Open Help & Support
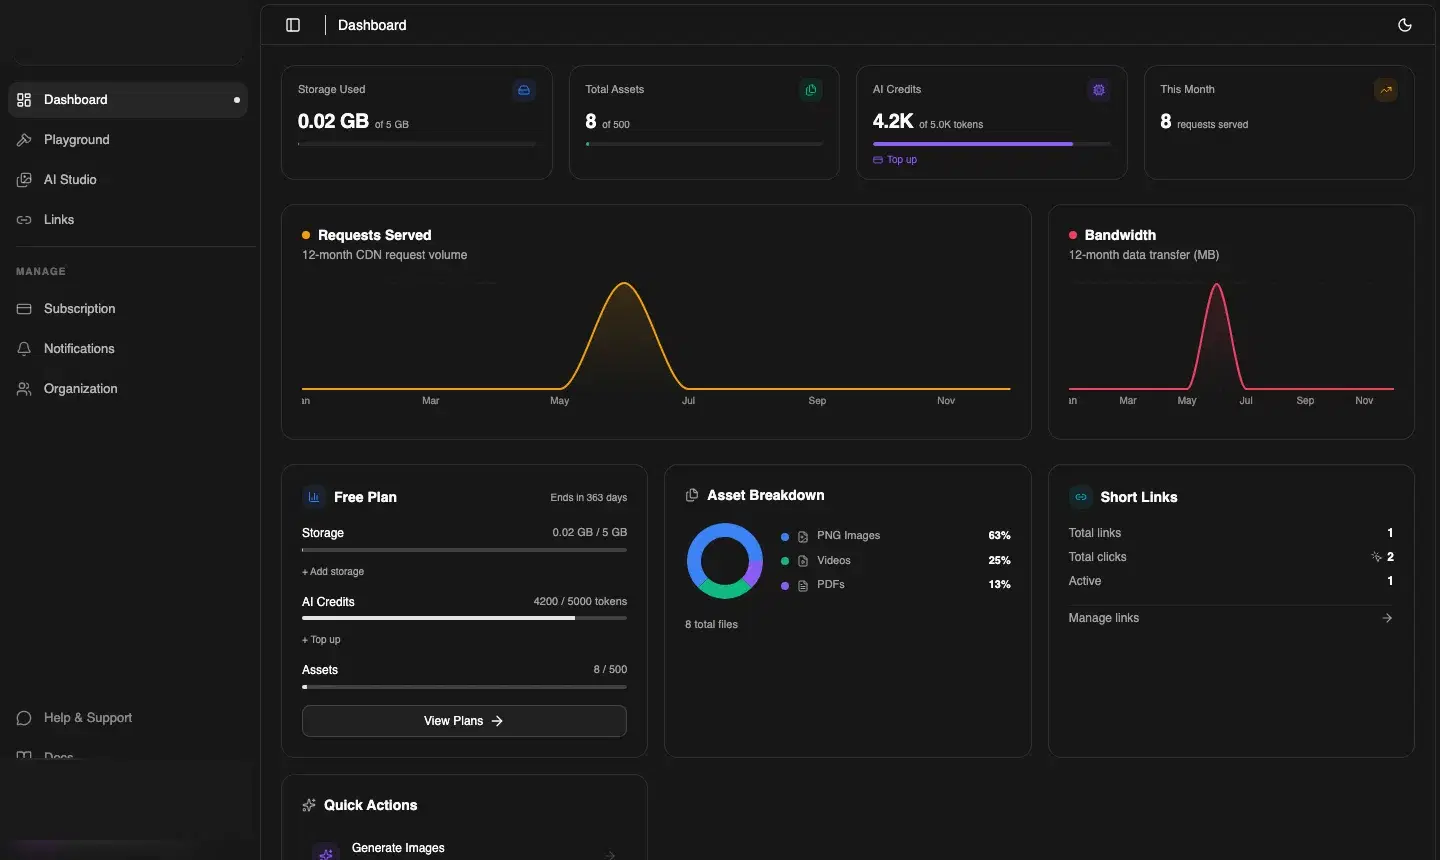Screen dimensions: 1440x860 coord(128,718)
